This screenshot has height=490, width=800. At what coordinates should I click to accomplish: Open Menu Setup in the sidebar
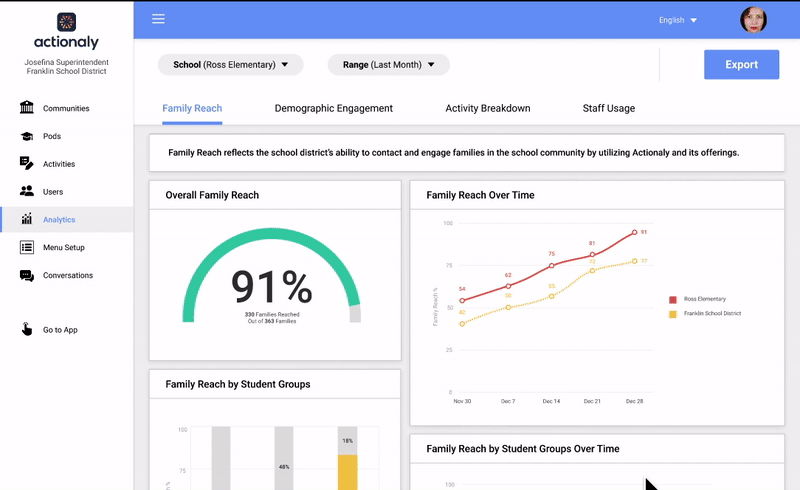point(66,247)
